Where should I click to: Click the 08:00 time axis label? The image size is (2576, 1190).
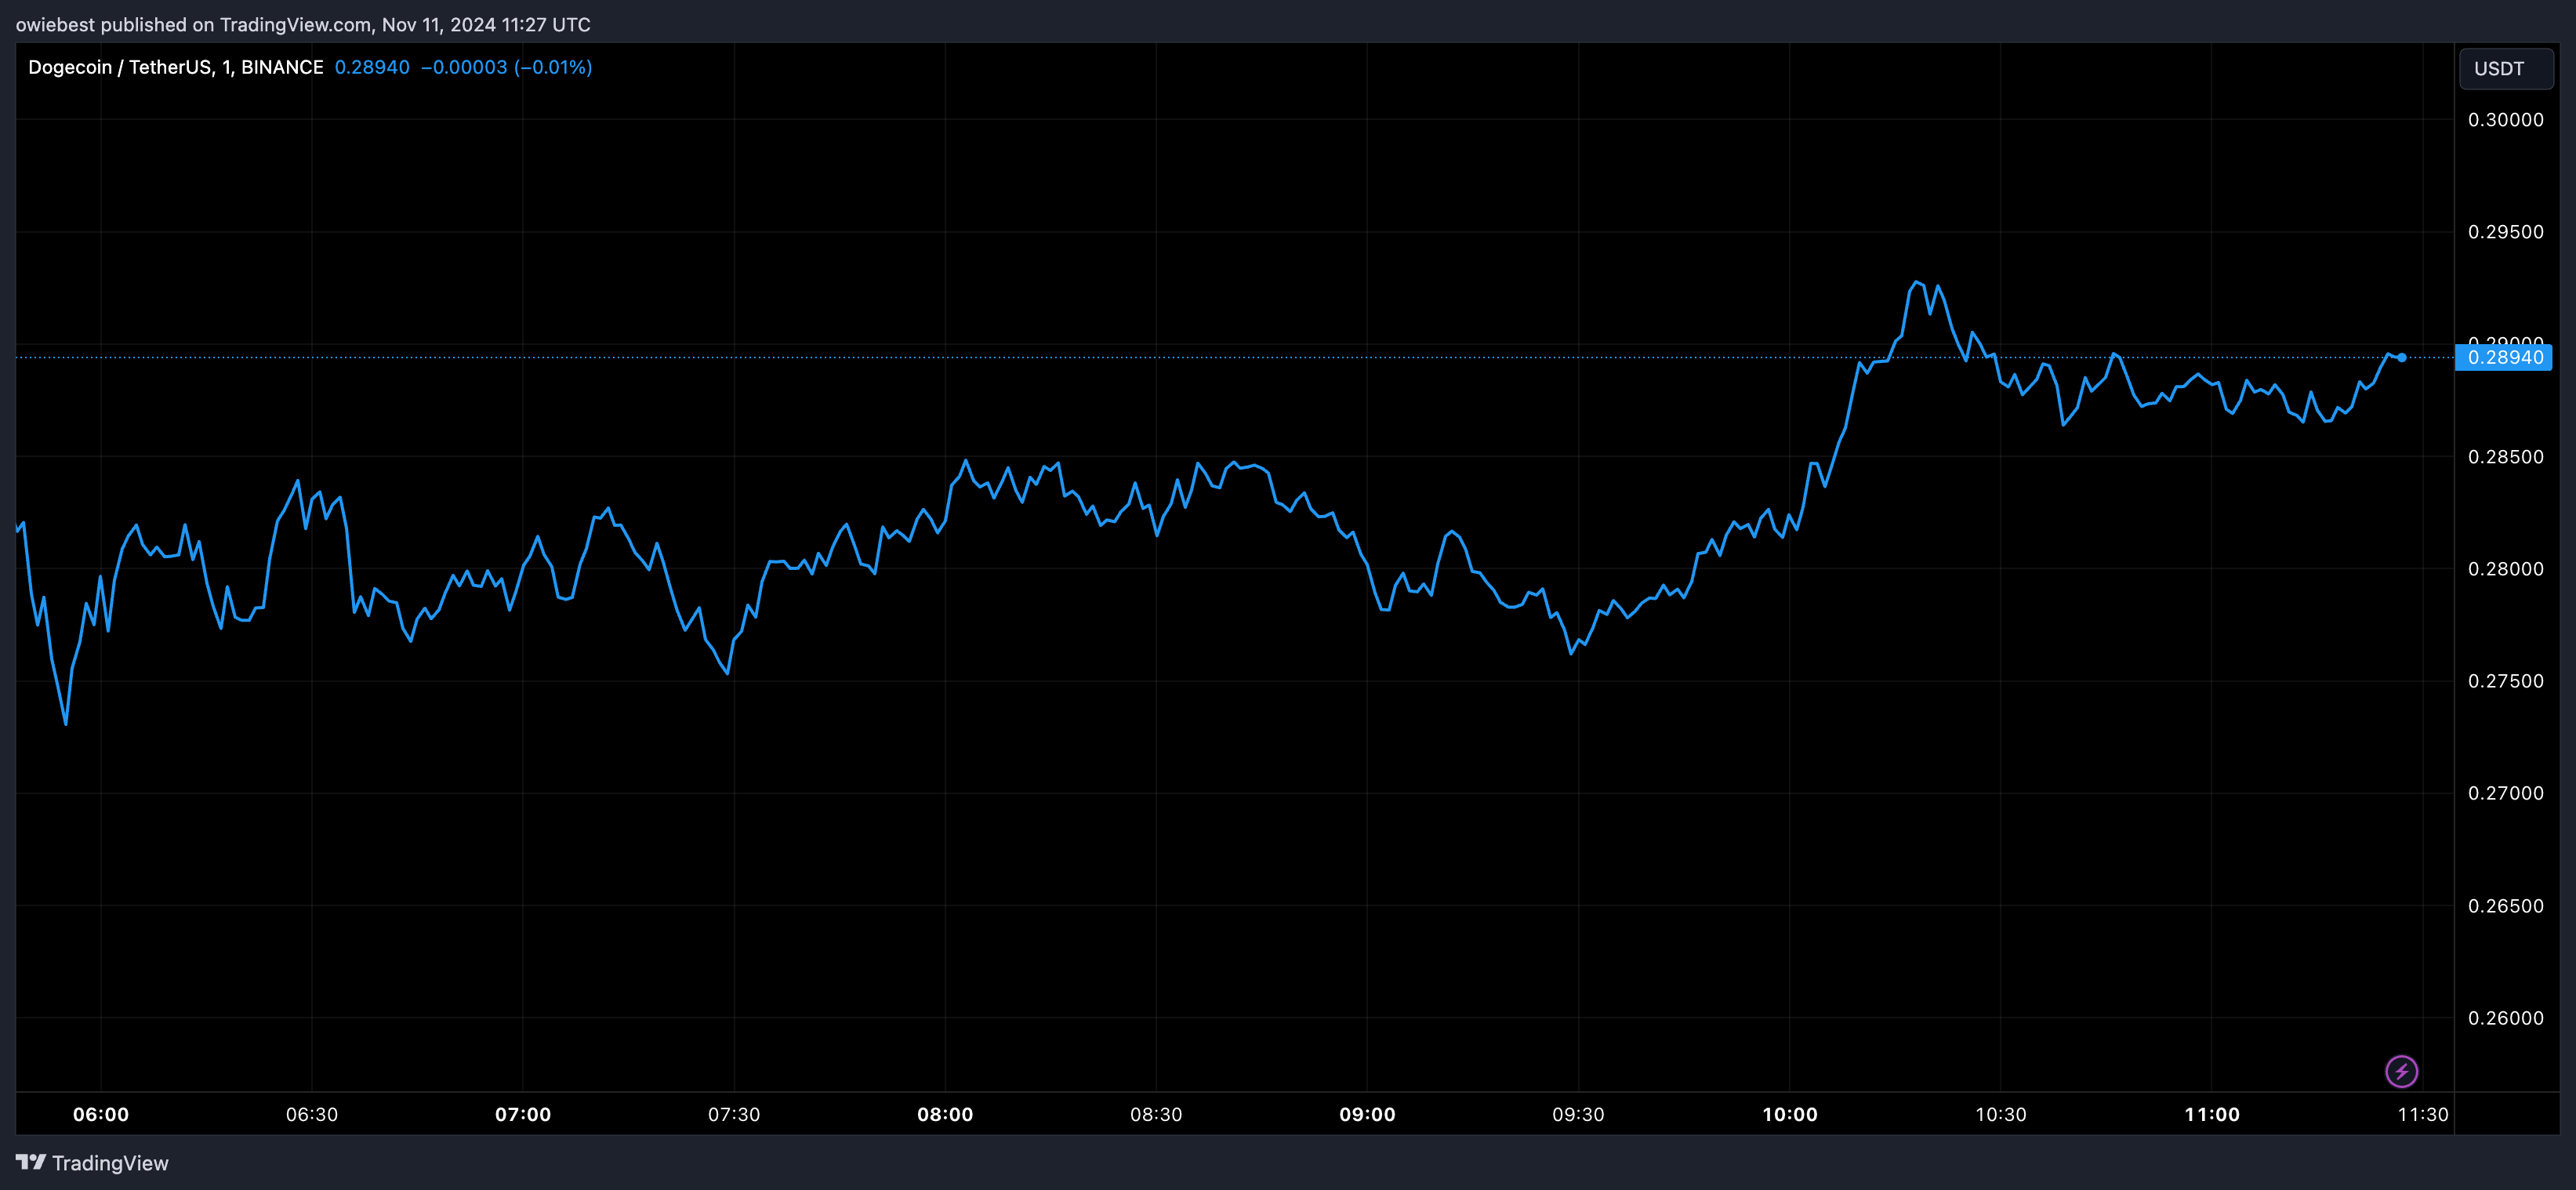tap(945, 1114)
